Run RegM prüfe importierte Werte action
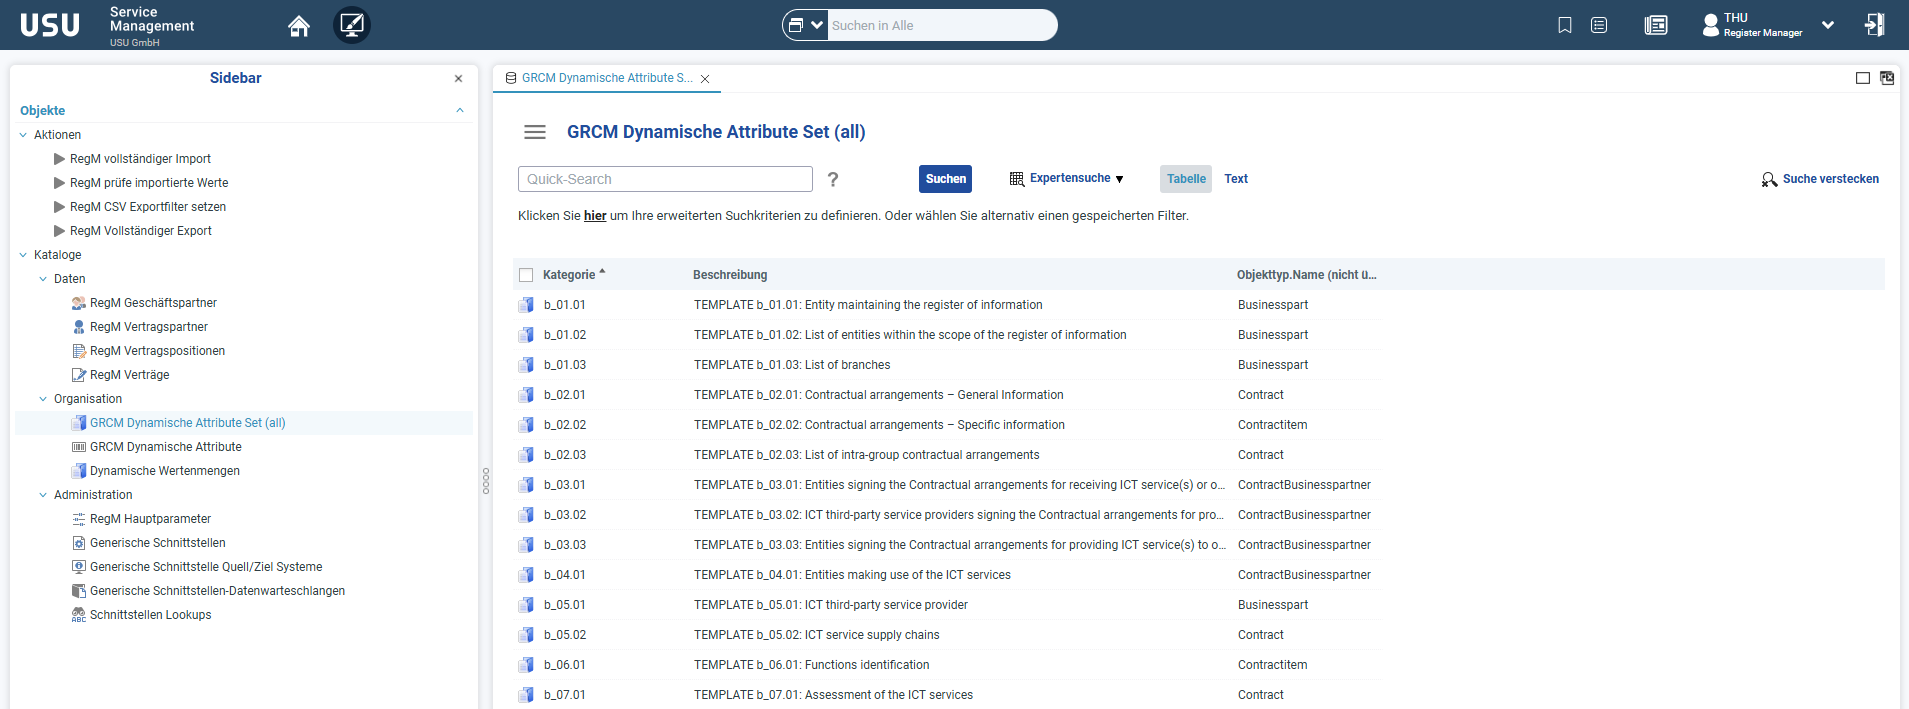1909x709 pixels. (x=149, y=183)
